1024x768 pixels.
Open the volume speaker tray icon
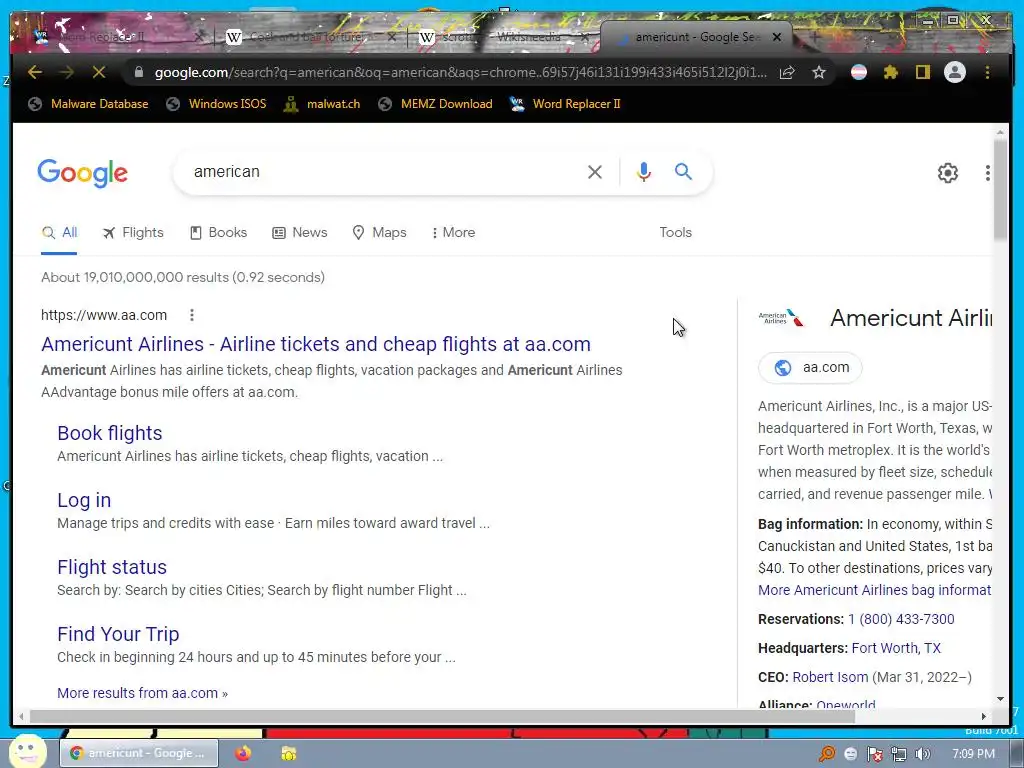coord(922,754)
